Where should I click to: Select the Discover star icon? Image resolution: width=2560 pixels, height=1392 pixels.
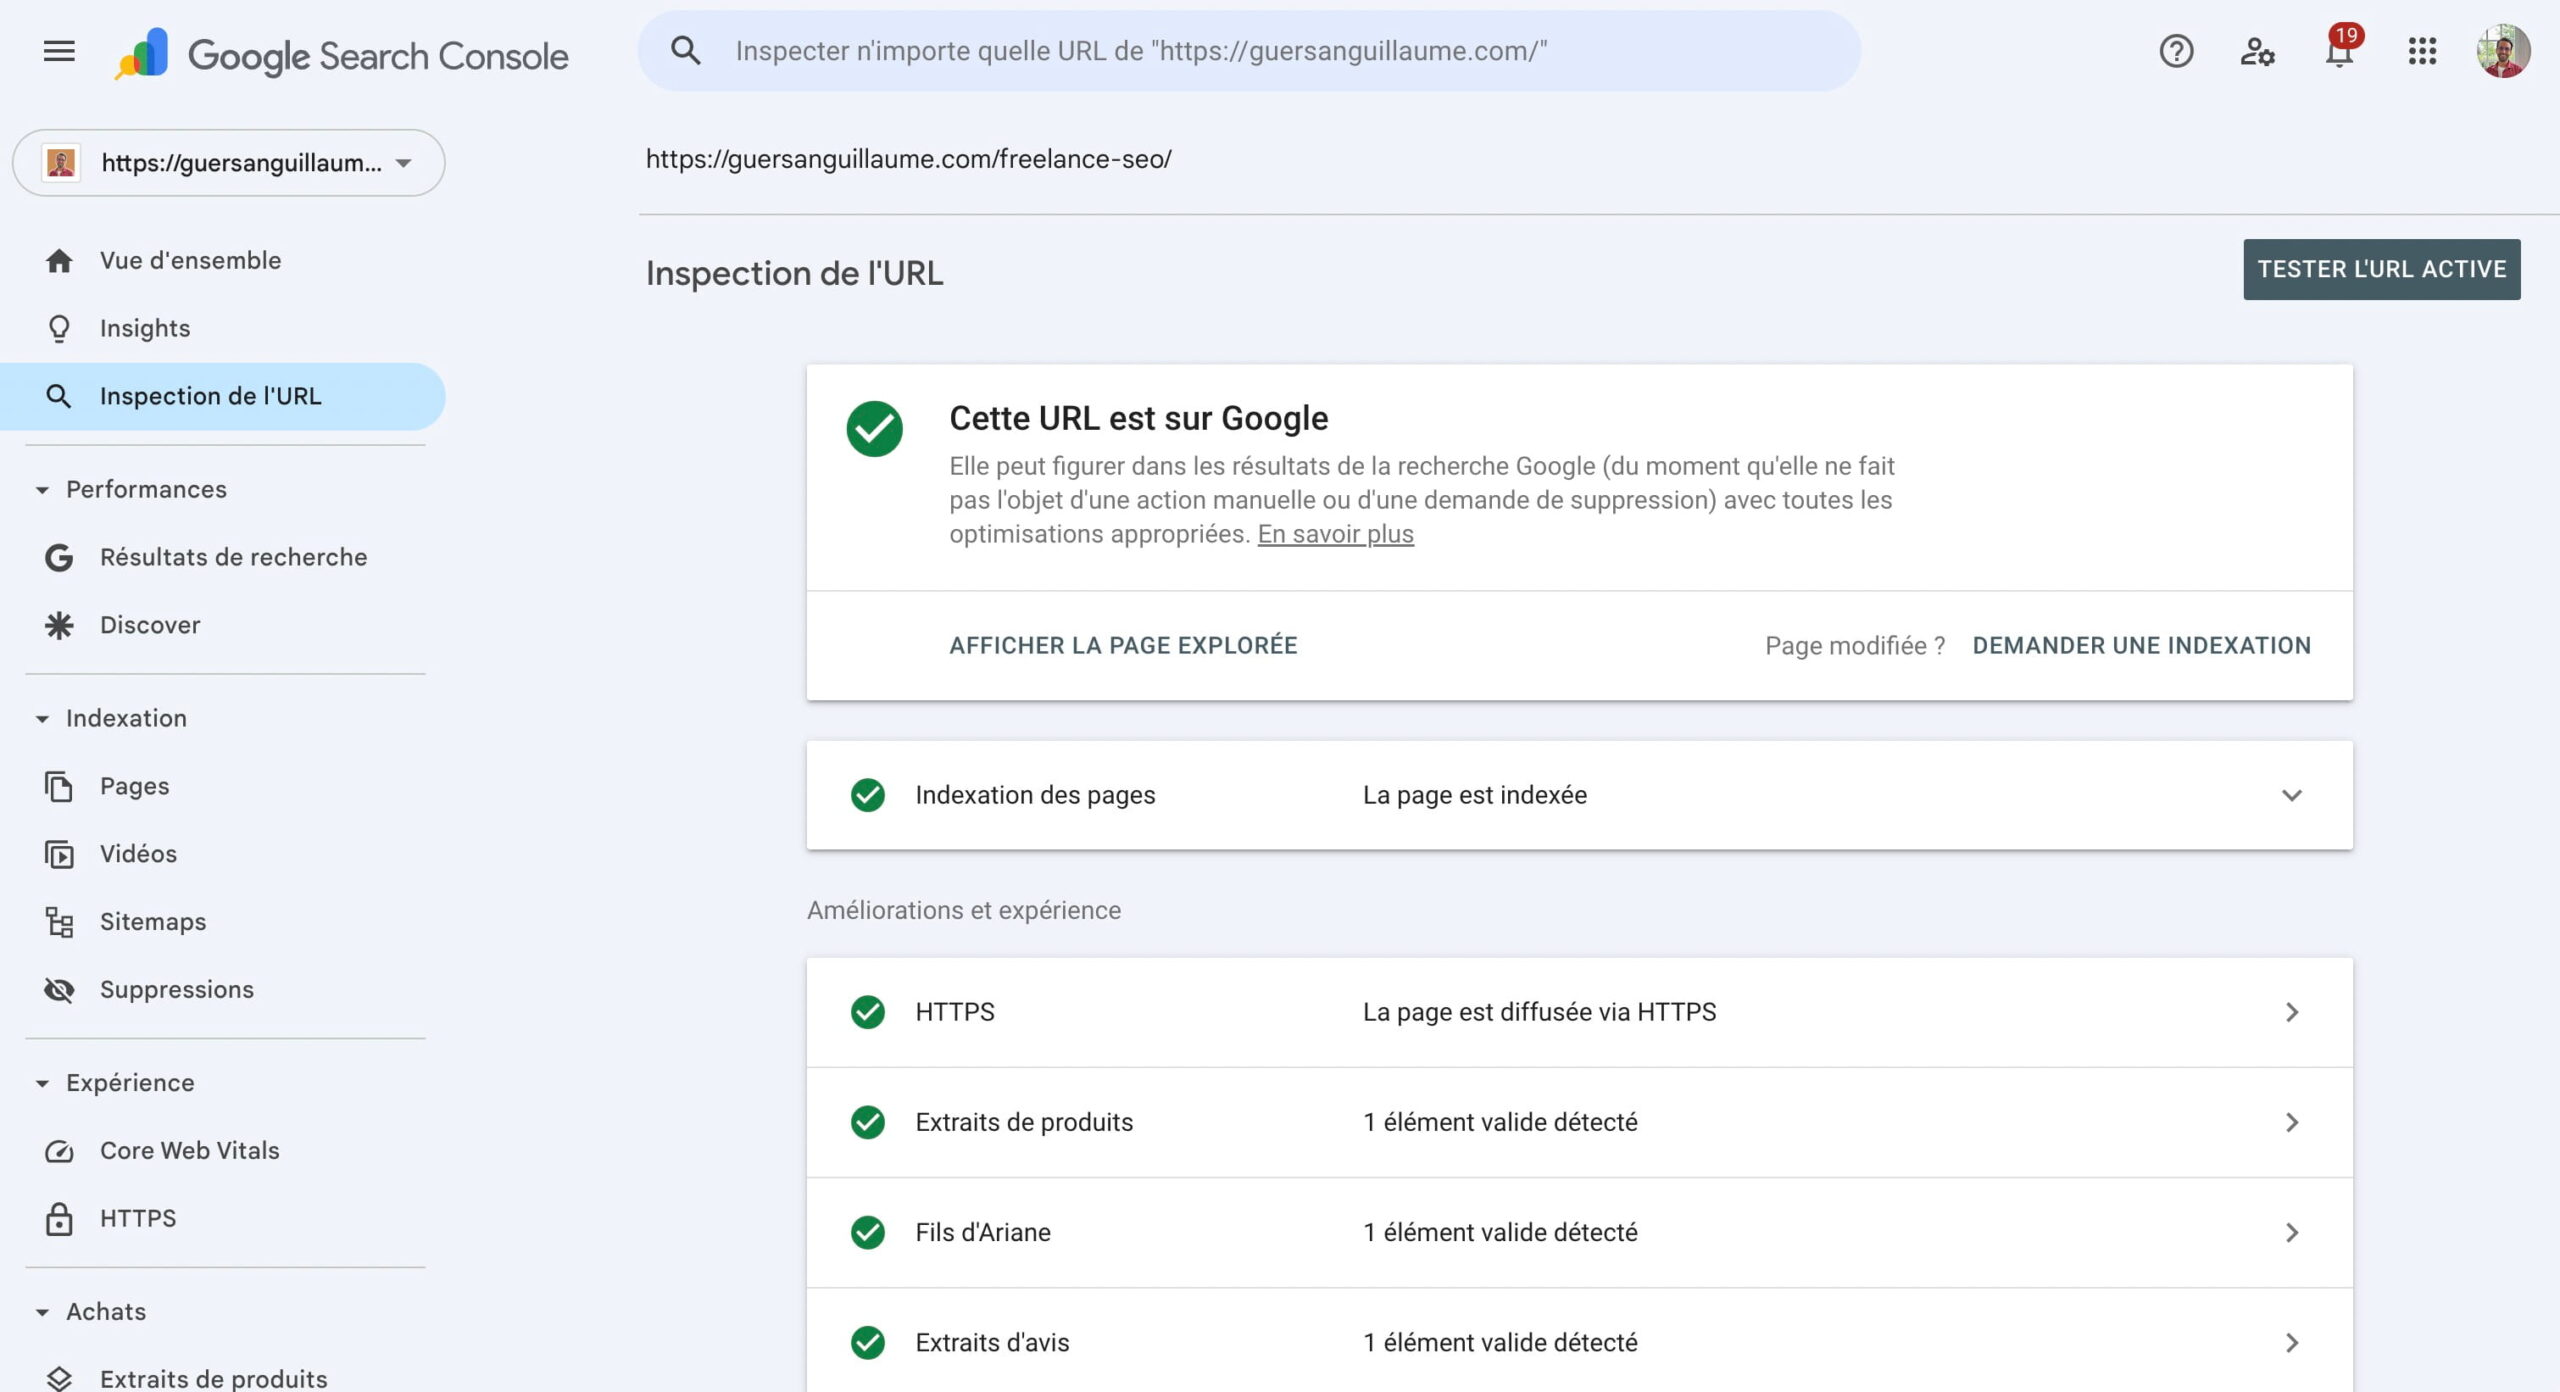pyautogui.click(x=60, y=625)
